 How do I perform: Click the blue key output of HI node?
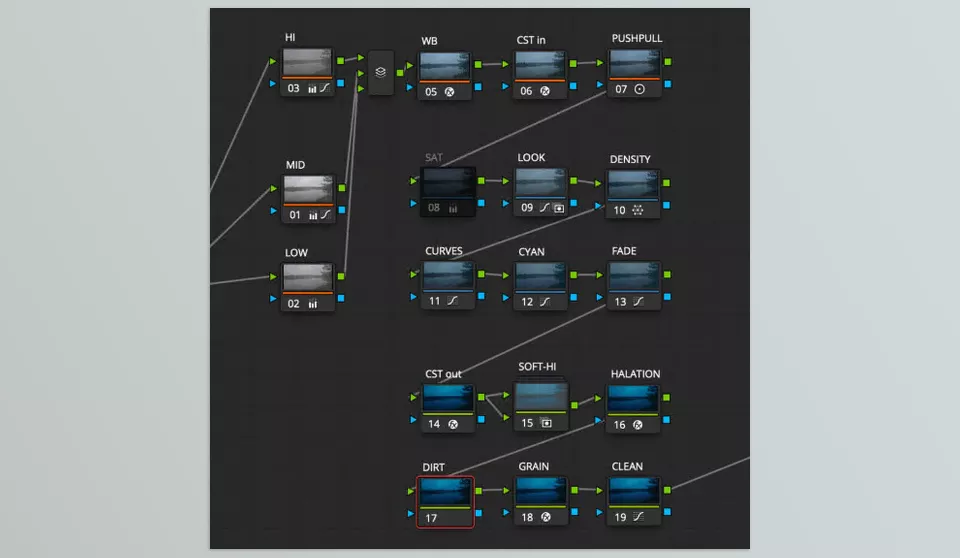(x=340, y=83)
